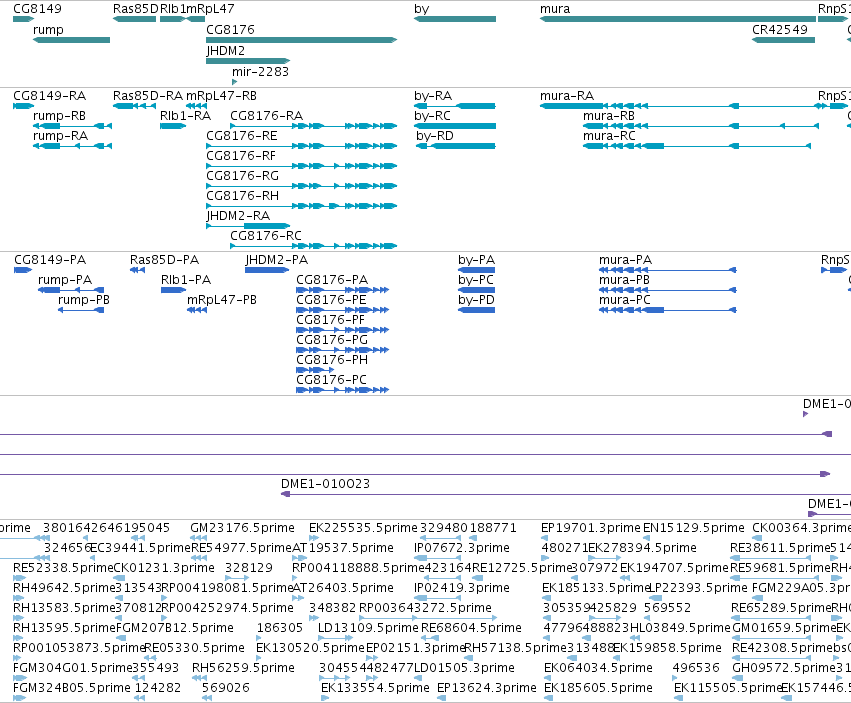Click transcript Rlb1-RA label
The height and width of the screenshot is (703, 851).
click(x=185, y=116)
